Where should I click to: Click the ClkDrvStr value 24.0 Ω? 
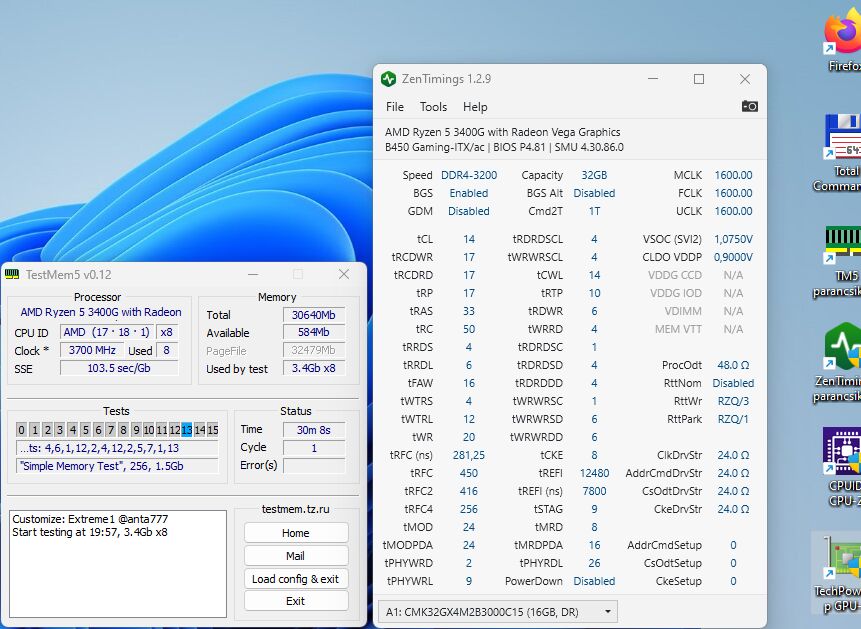pos(733,455)
